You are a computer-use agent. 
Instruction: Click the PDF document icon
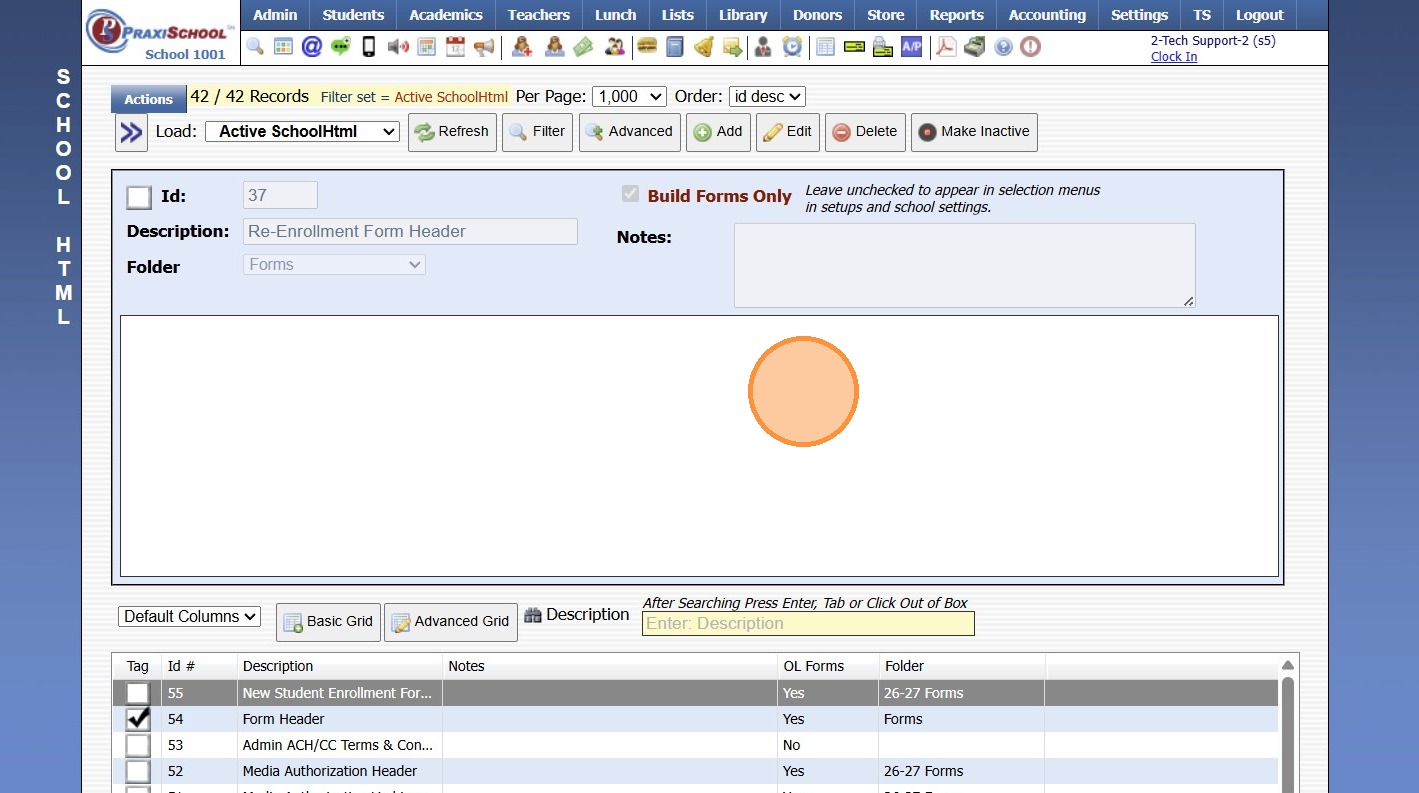(945, 47)
